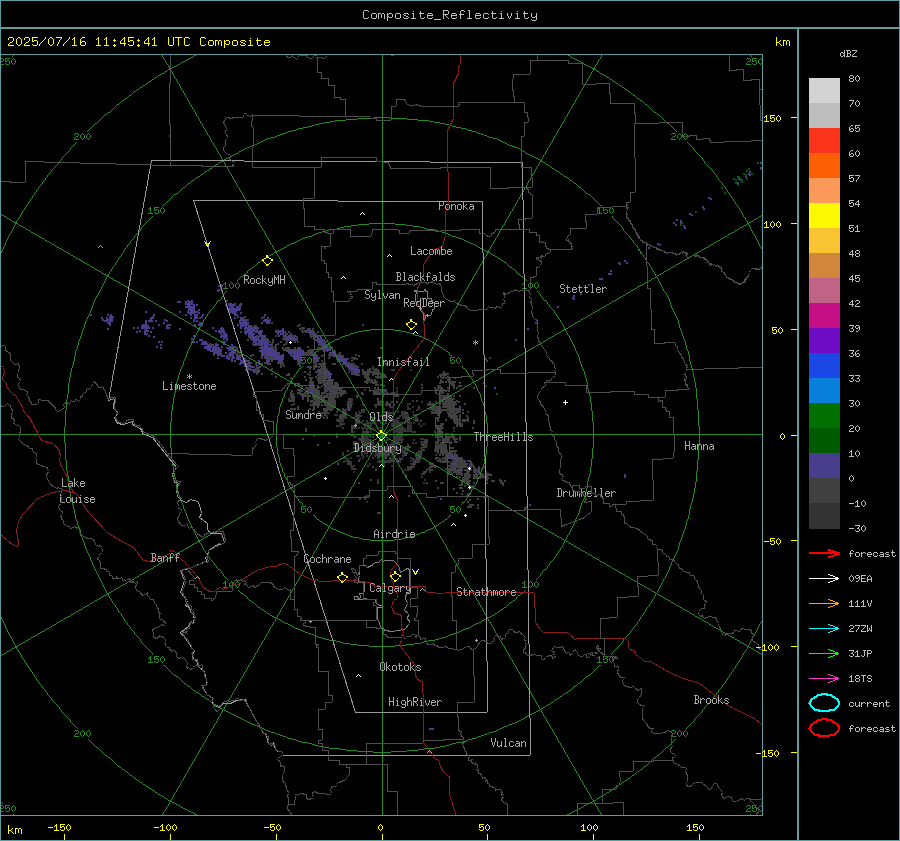Click the Strathmore label
Image resolution: width=900 pixels, height=841 pixels.
click(486, 592)
